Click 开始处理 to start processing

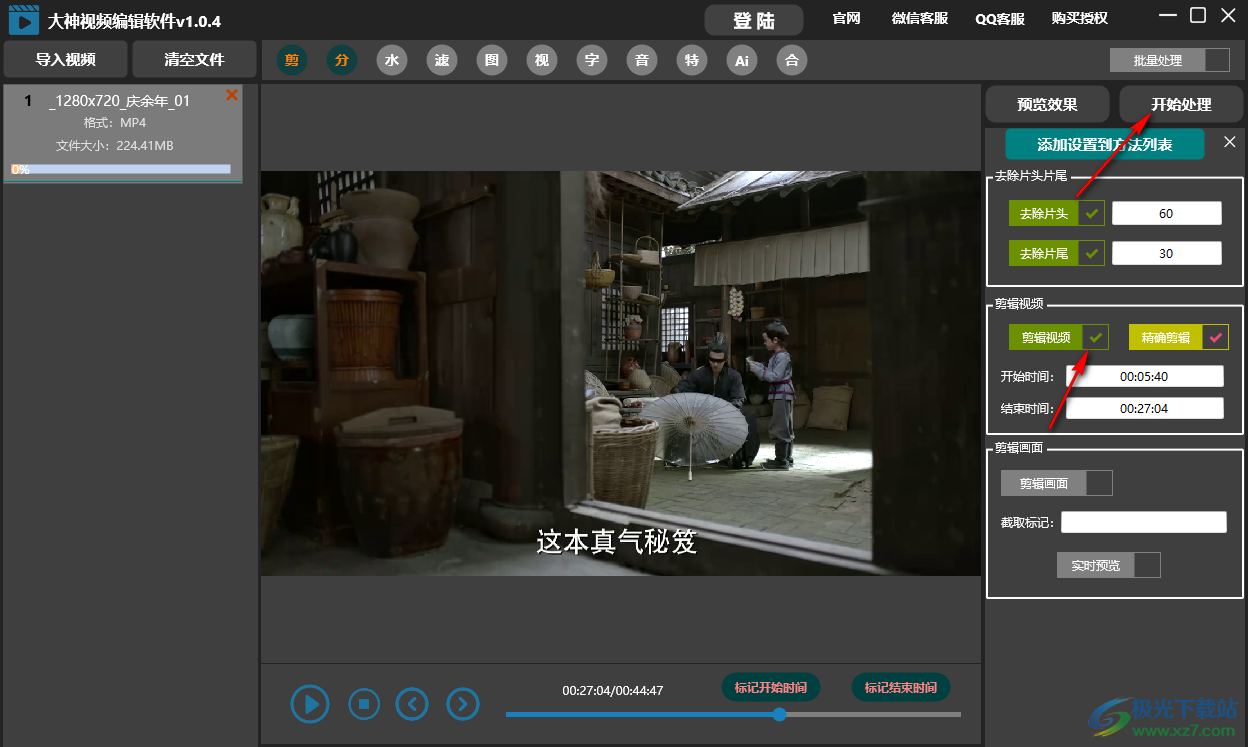click(x=1181, y=104)
